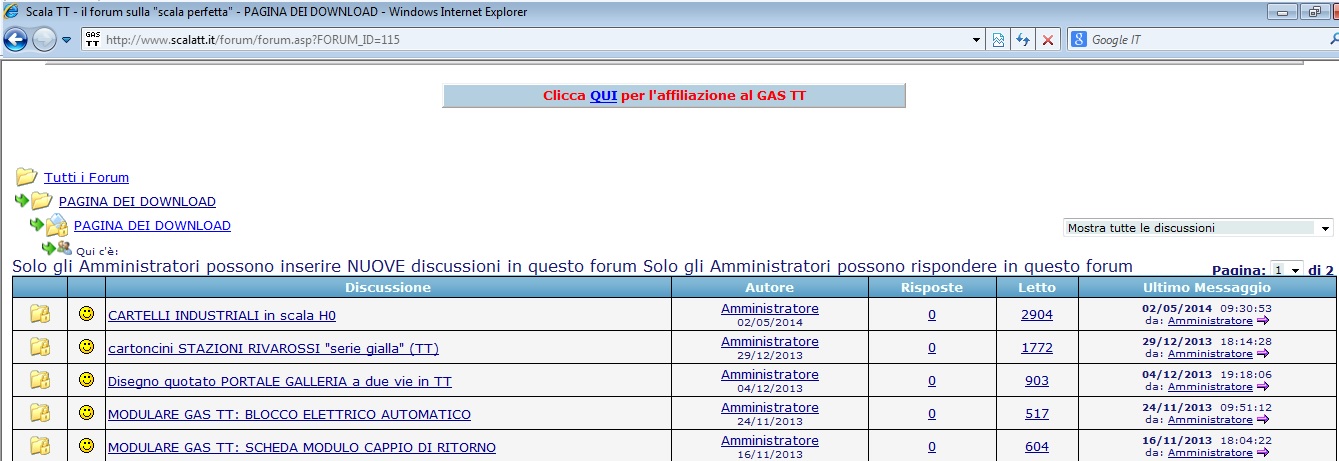Screen dimensions: 1339x461
Task: Click smiley icon in SCHEDA MODULO CAPPIO row
Action: point(86,446)
